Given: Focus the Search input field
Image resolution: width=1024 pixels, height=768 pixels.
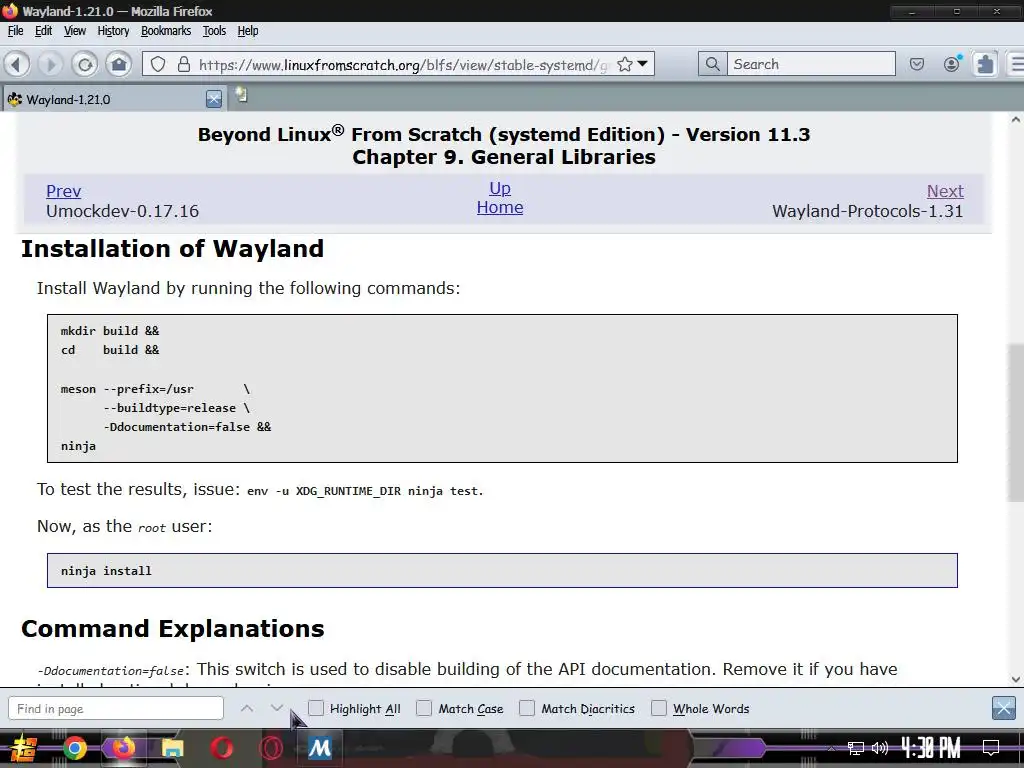Looking at the screenshot, I should [811, 64].
